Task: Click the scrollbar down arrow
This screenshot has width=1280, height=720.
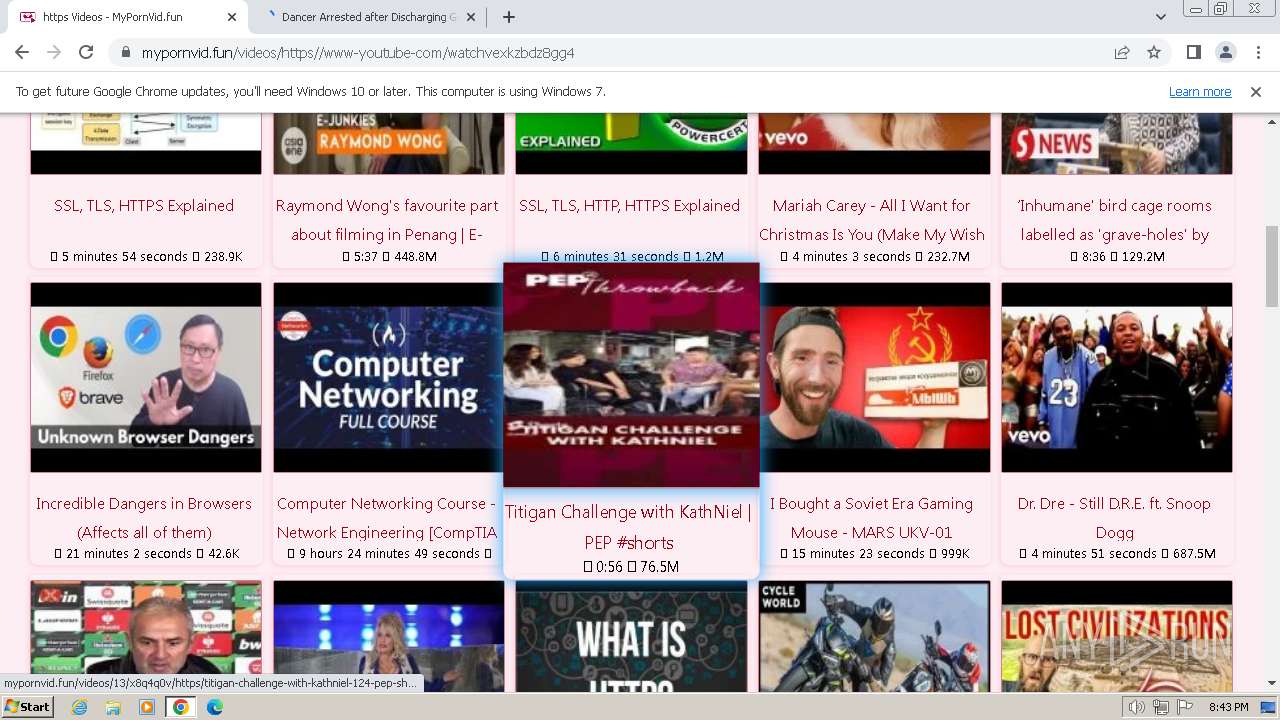Action: pos(1272,684)
